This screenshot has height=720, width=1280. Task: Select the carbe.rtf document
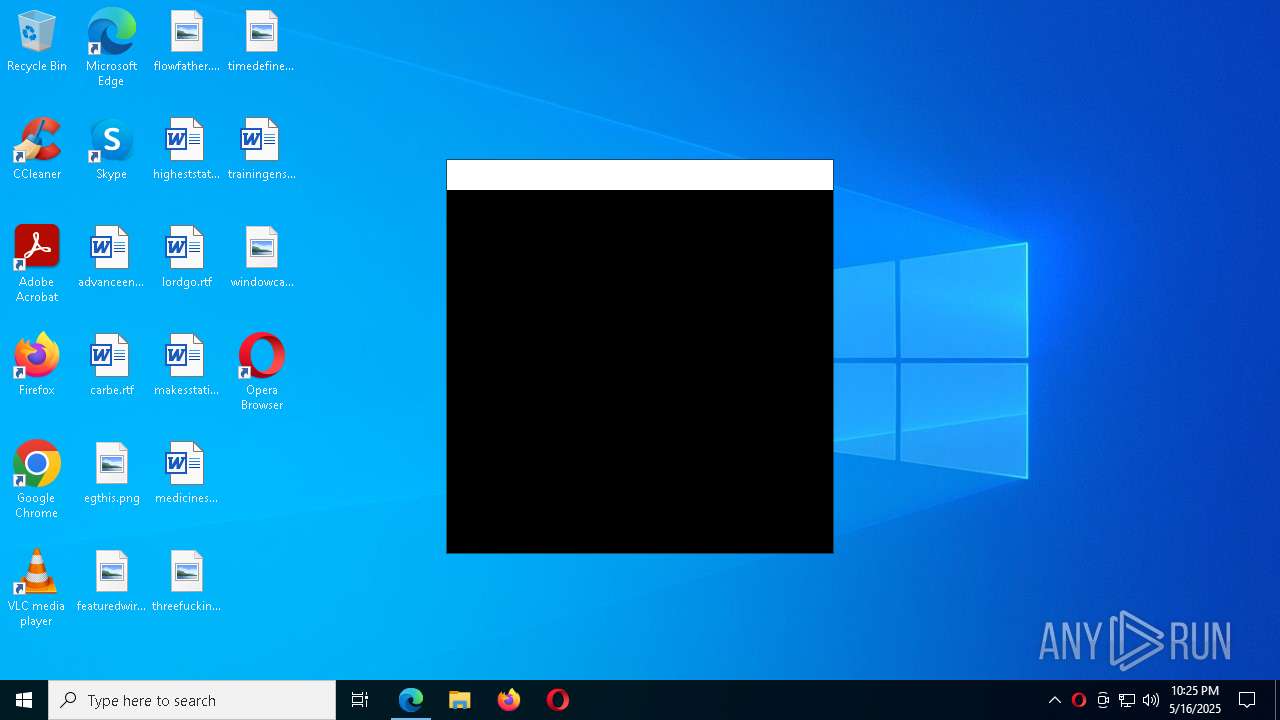[111, 366]
